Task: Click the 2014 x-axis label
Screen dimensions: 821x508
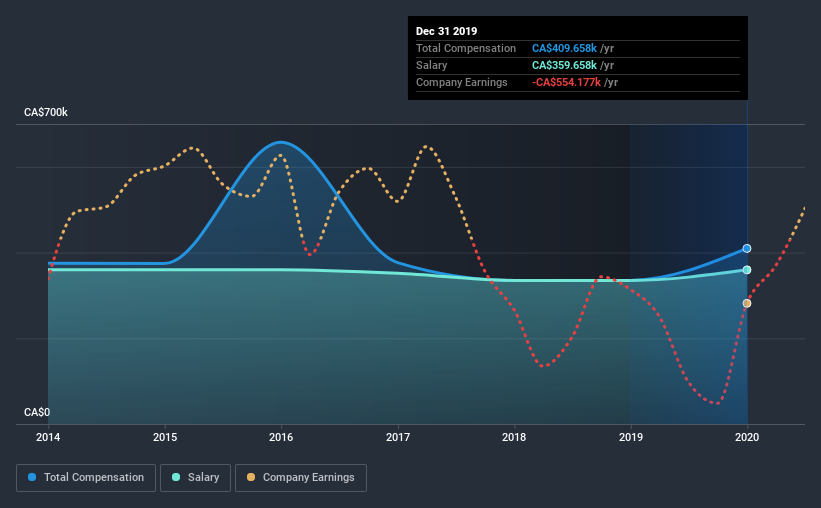Action: pos(48,437)
